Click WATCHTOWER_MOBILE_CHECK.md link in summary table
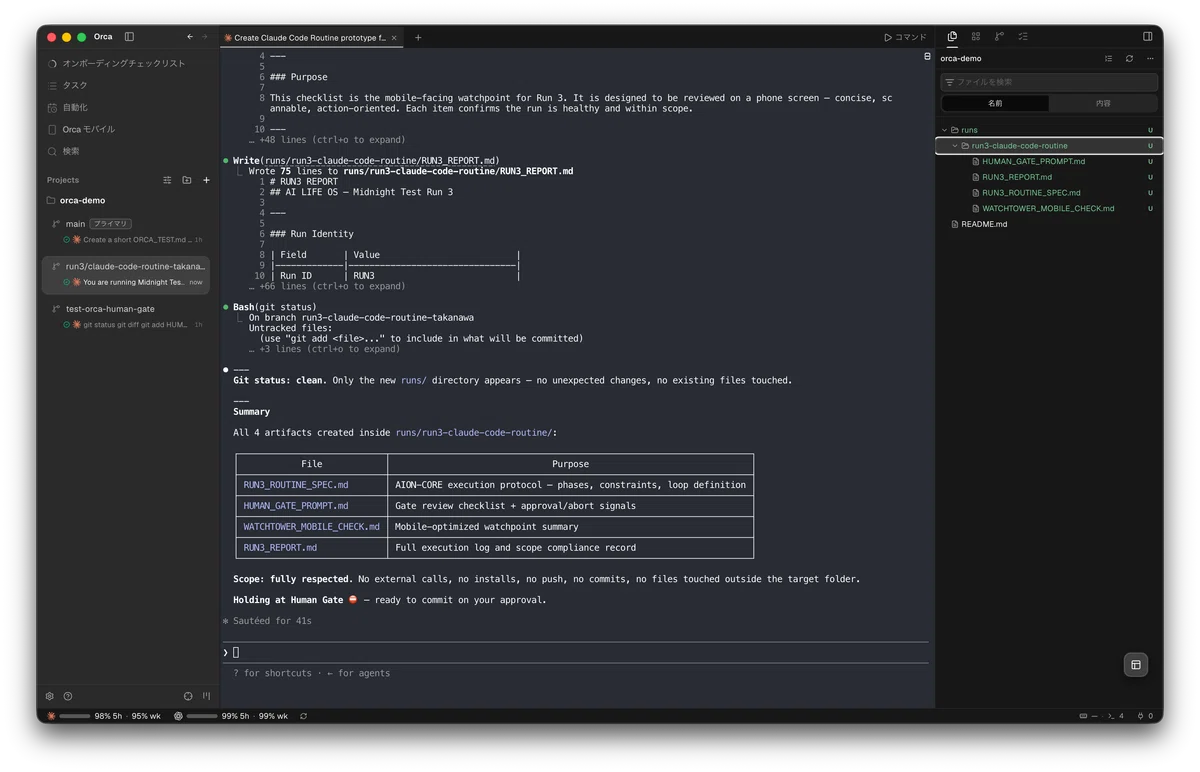Image resolution: width=1200 pixels, height=772 pixels. (x=312, y=527)
